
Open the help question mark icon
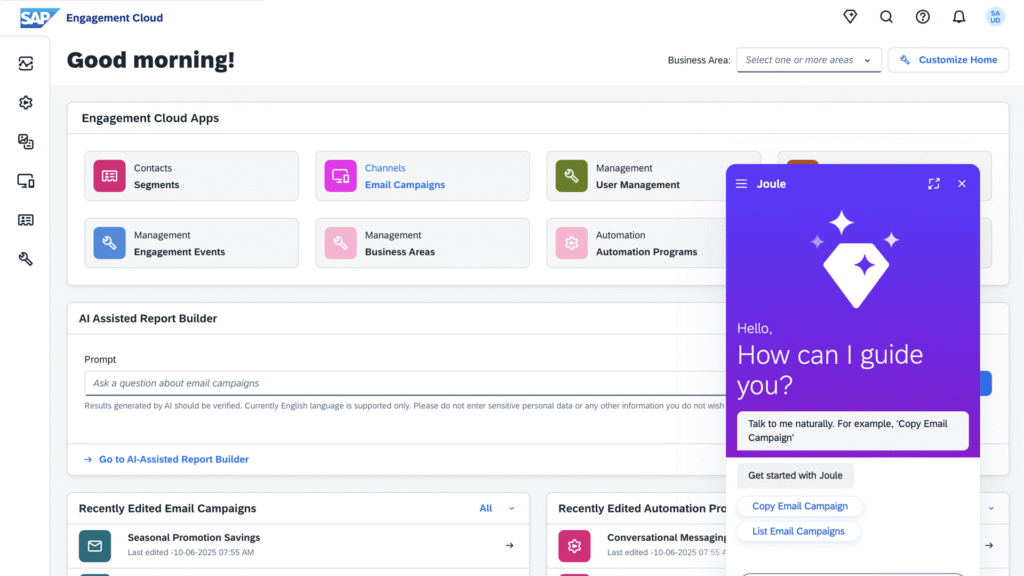(922, 17)
